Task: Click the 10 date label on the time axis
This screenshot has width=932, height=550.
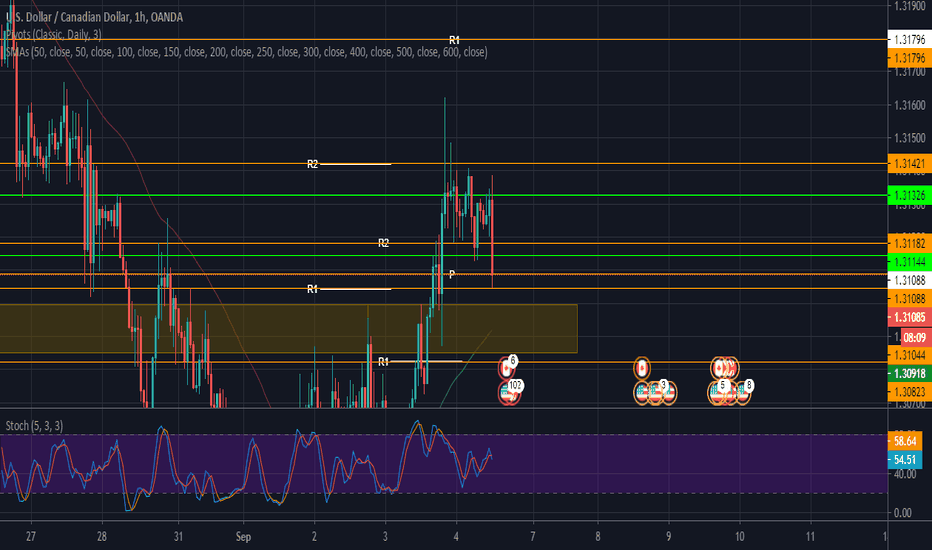Action: pos(739,537)
